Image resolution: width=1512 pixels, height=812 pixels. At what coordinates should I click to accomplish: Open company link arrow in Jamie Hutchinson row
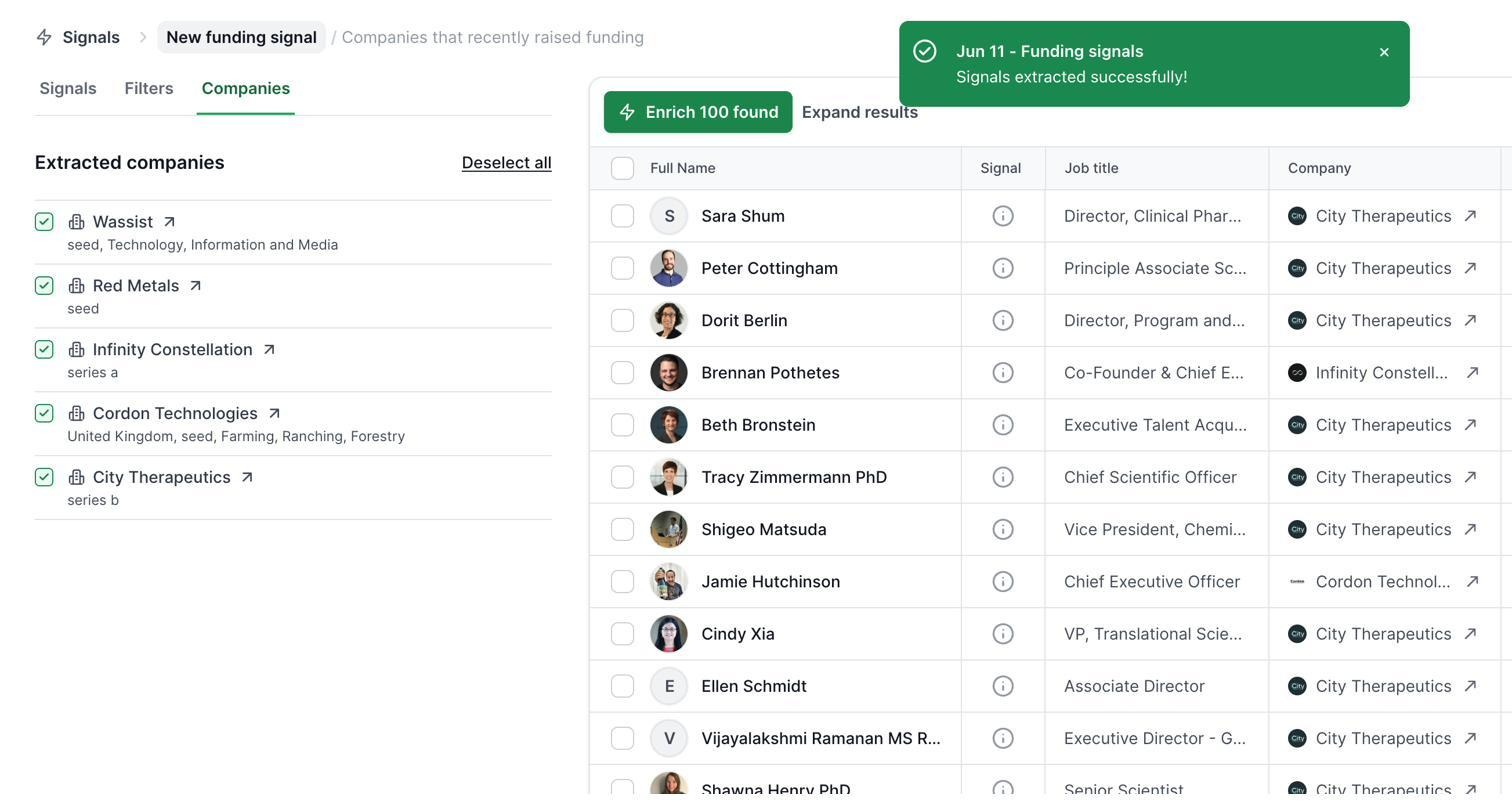click(x=1472, y=582)
